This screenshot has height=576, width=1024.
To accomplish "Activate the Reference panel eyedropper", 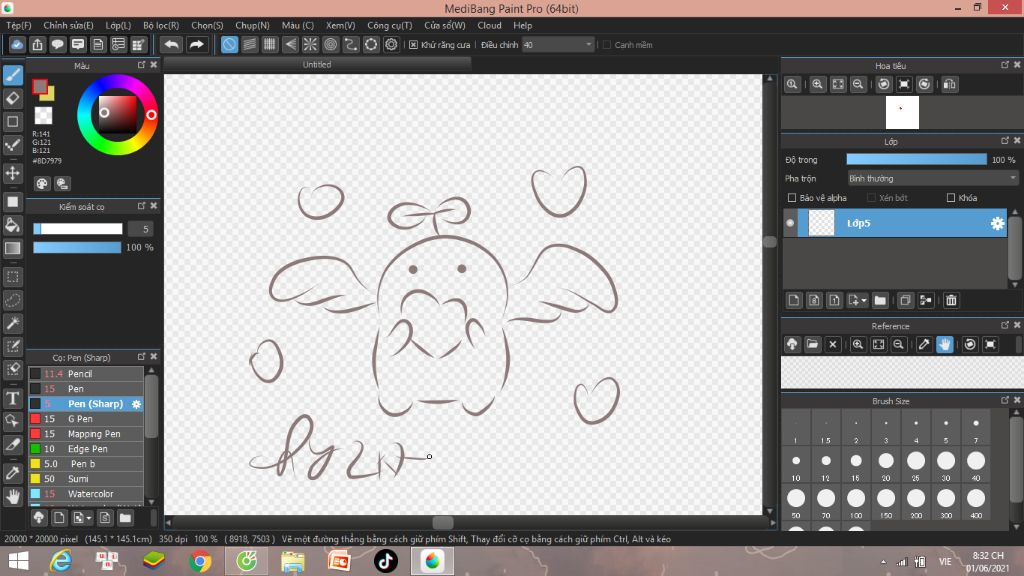I will coord(923,344).
